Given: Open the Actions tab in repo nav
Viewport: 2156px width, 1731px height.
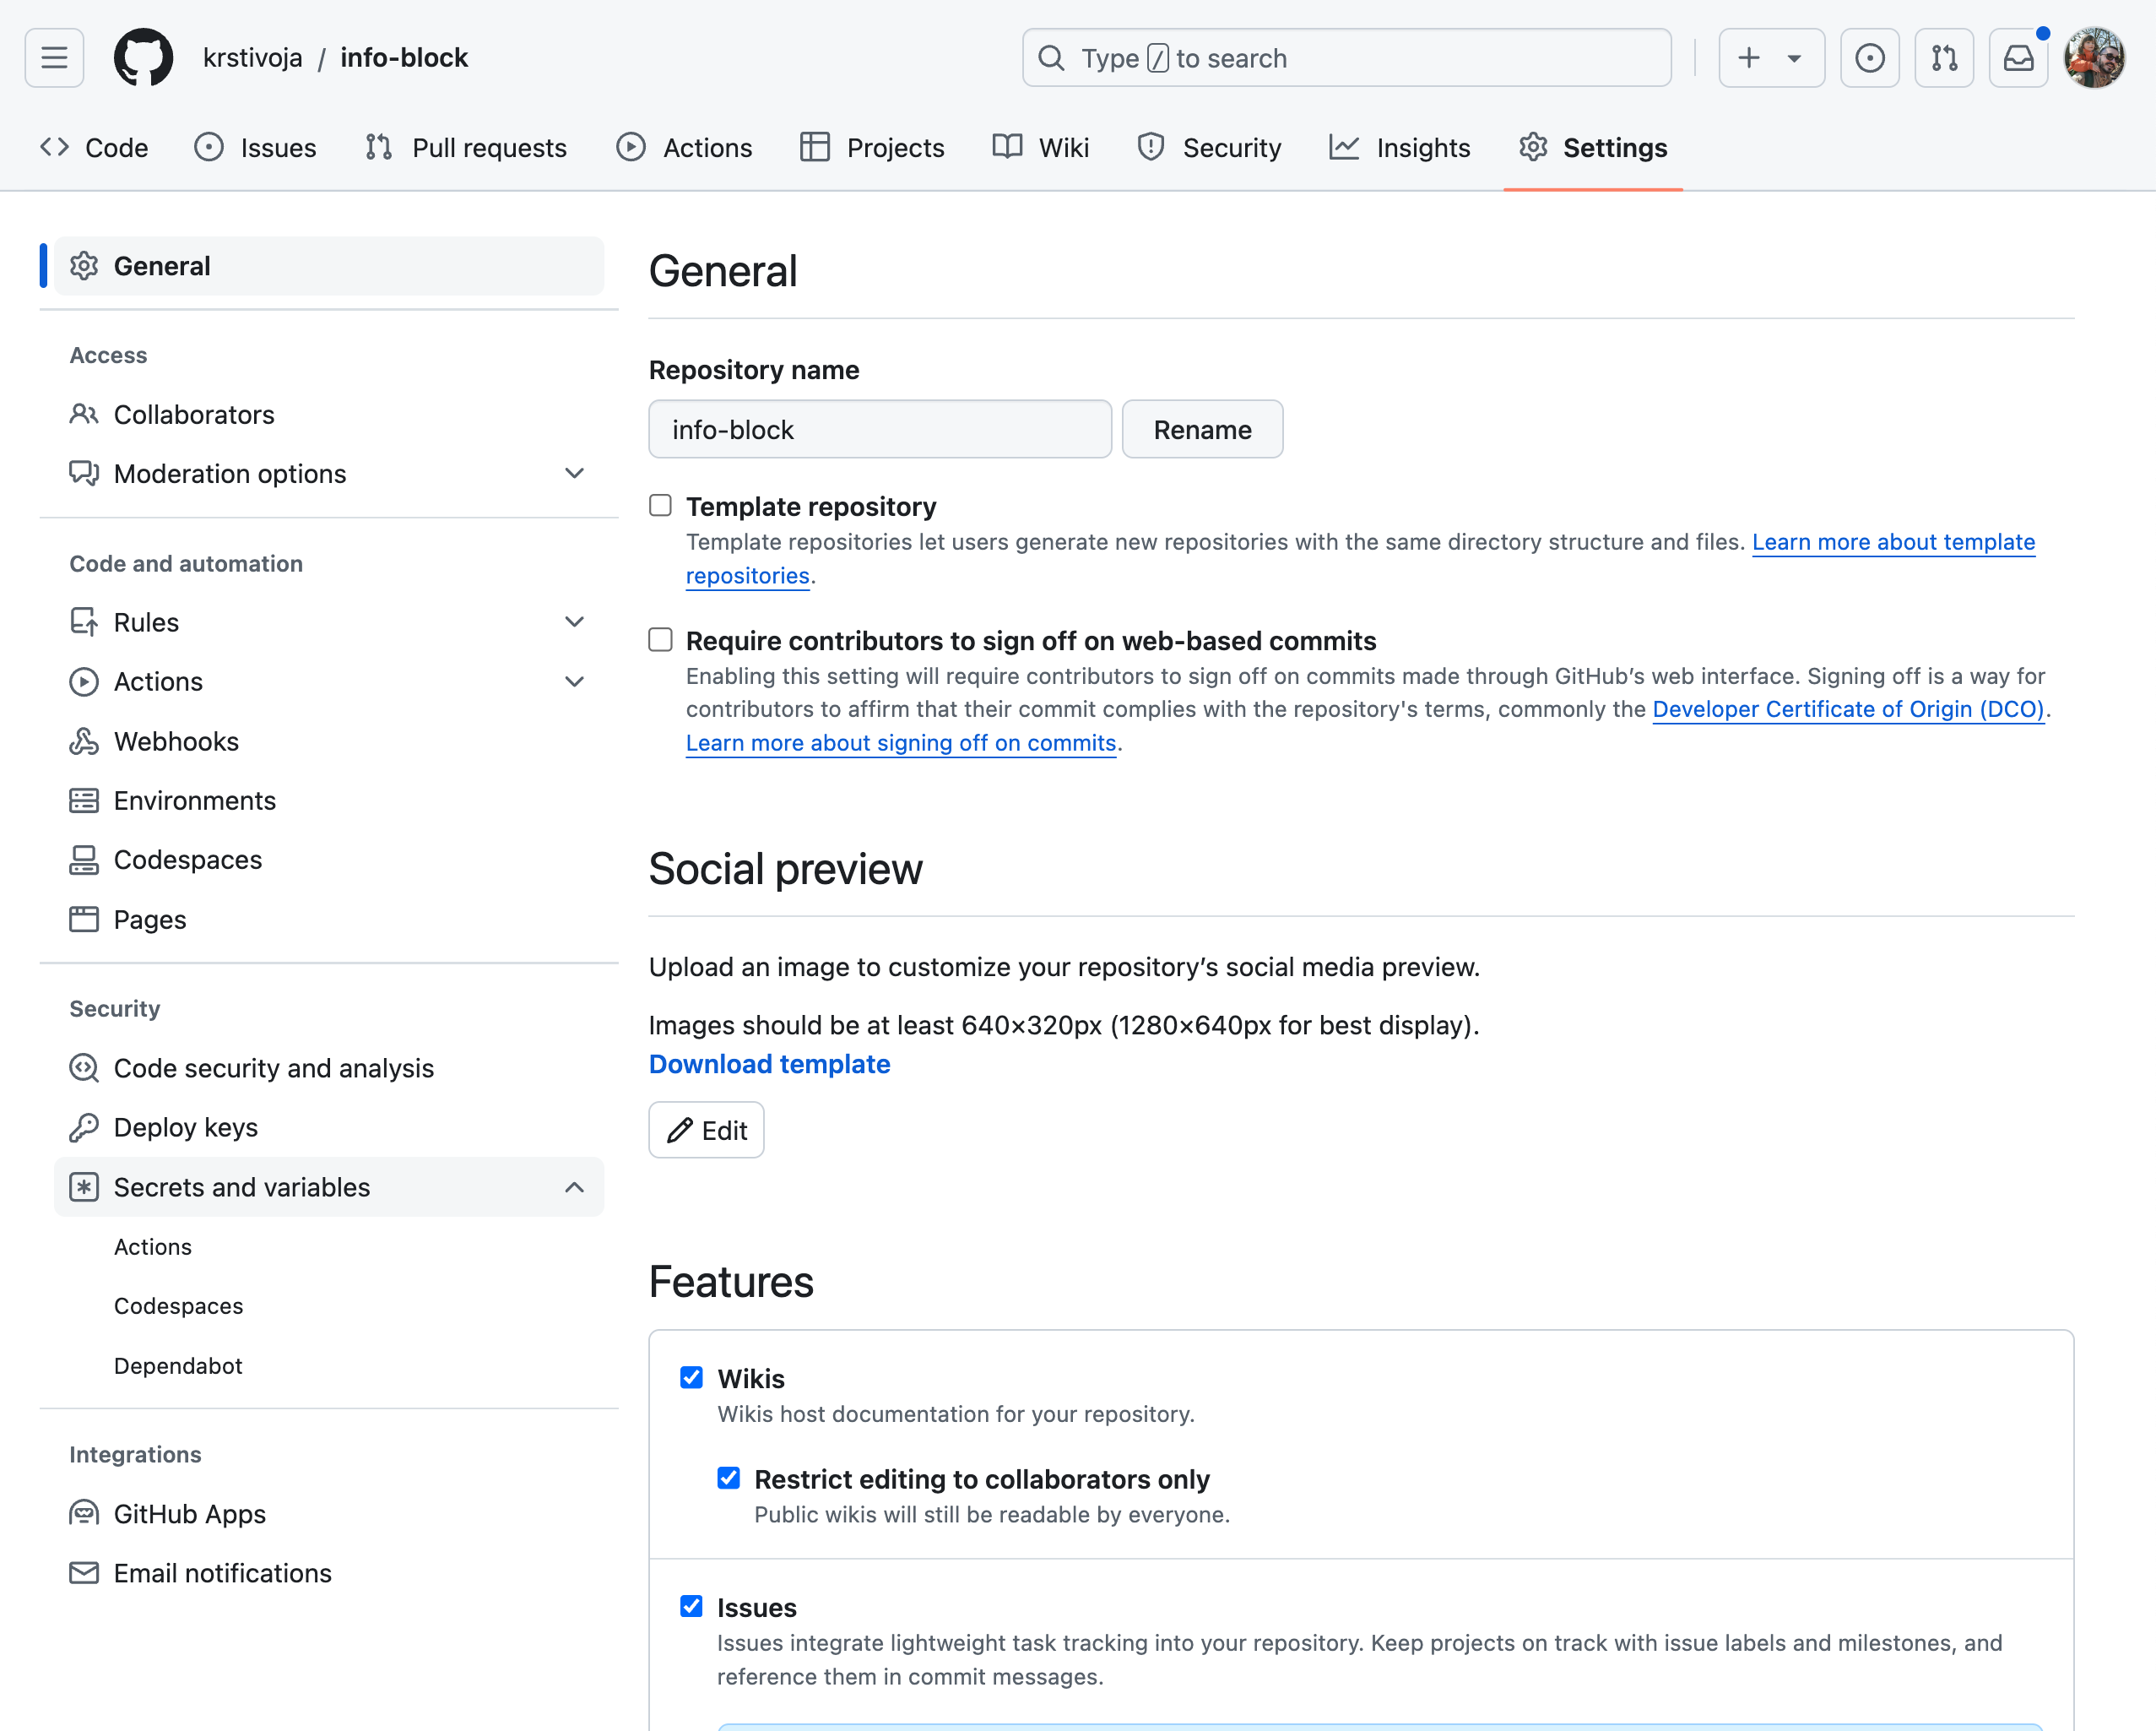Looking at the screenshot, I should point(684,147).
